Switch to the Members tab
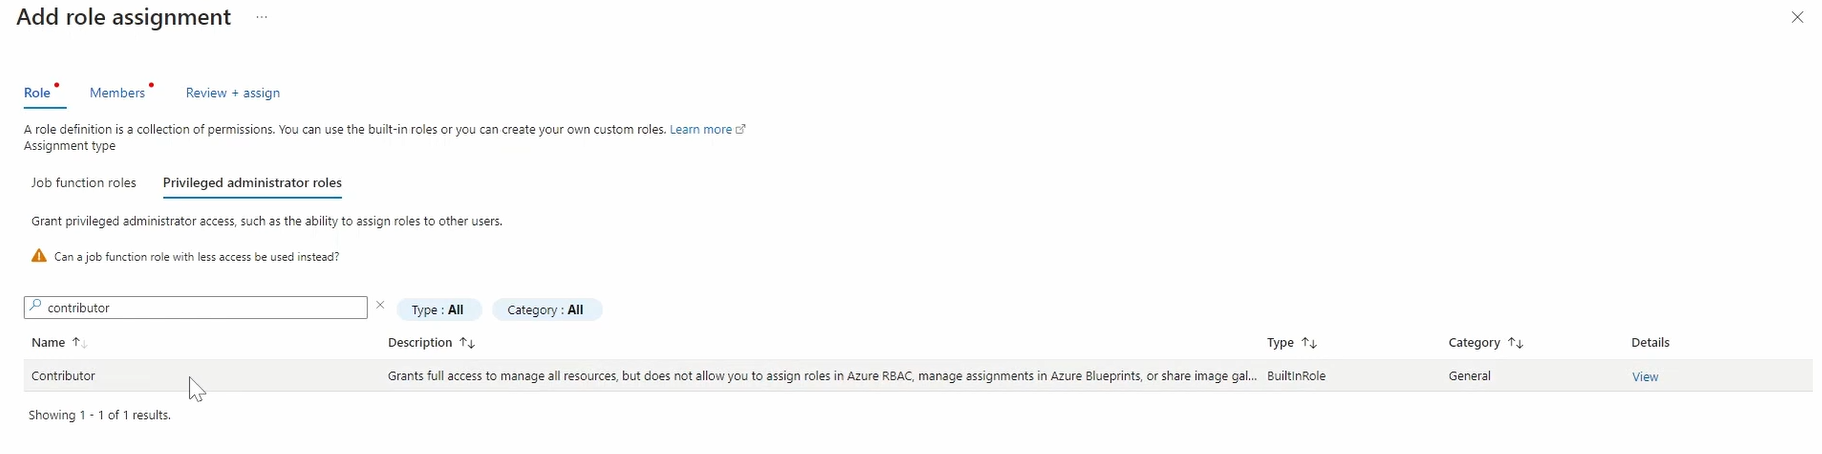1822x454 pixels. point(117,93)
